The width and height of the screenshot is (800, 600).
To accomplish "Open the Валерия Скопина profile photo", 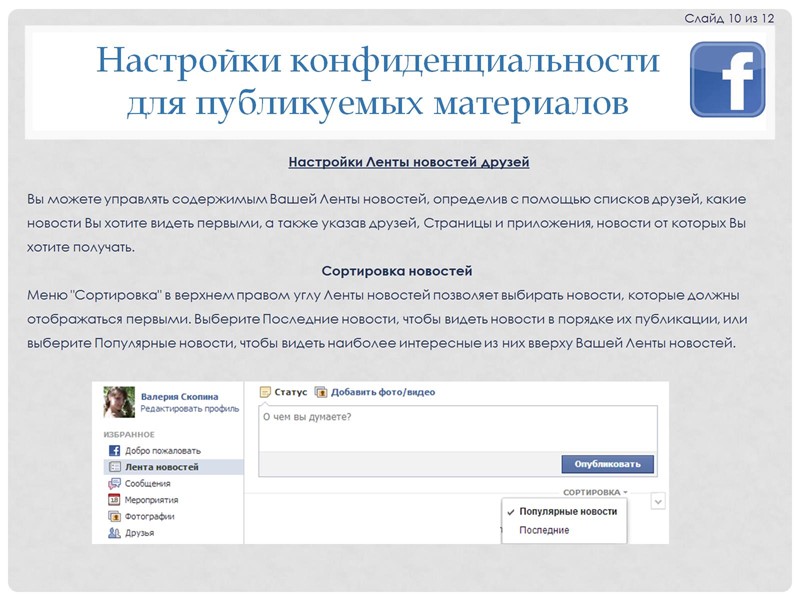I will (119, 402).
